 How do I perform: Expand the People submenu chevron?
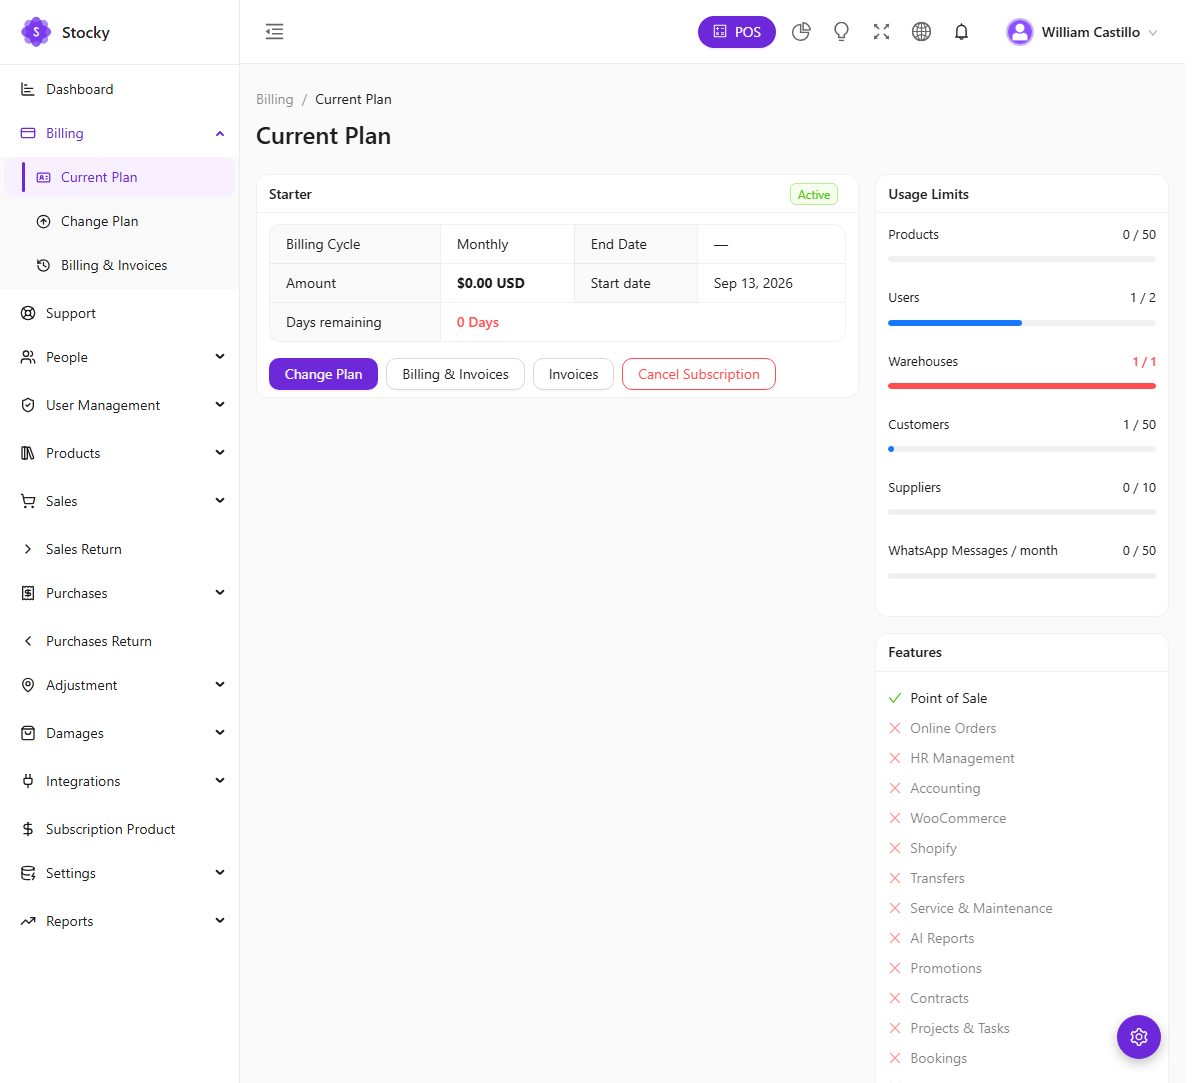tap(220, 357)
